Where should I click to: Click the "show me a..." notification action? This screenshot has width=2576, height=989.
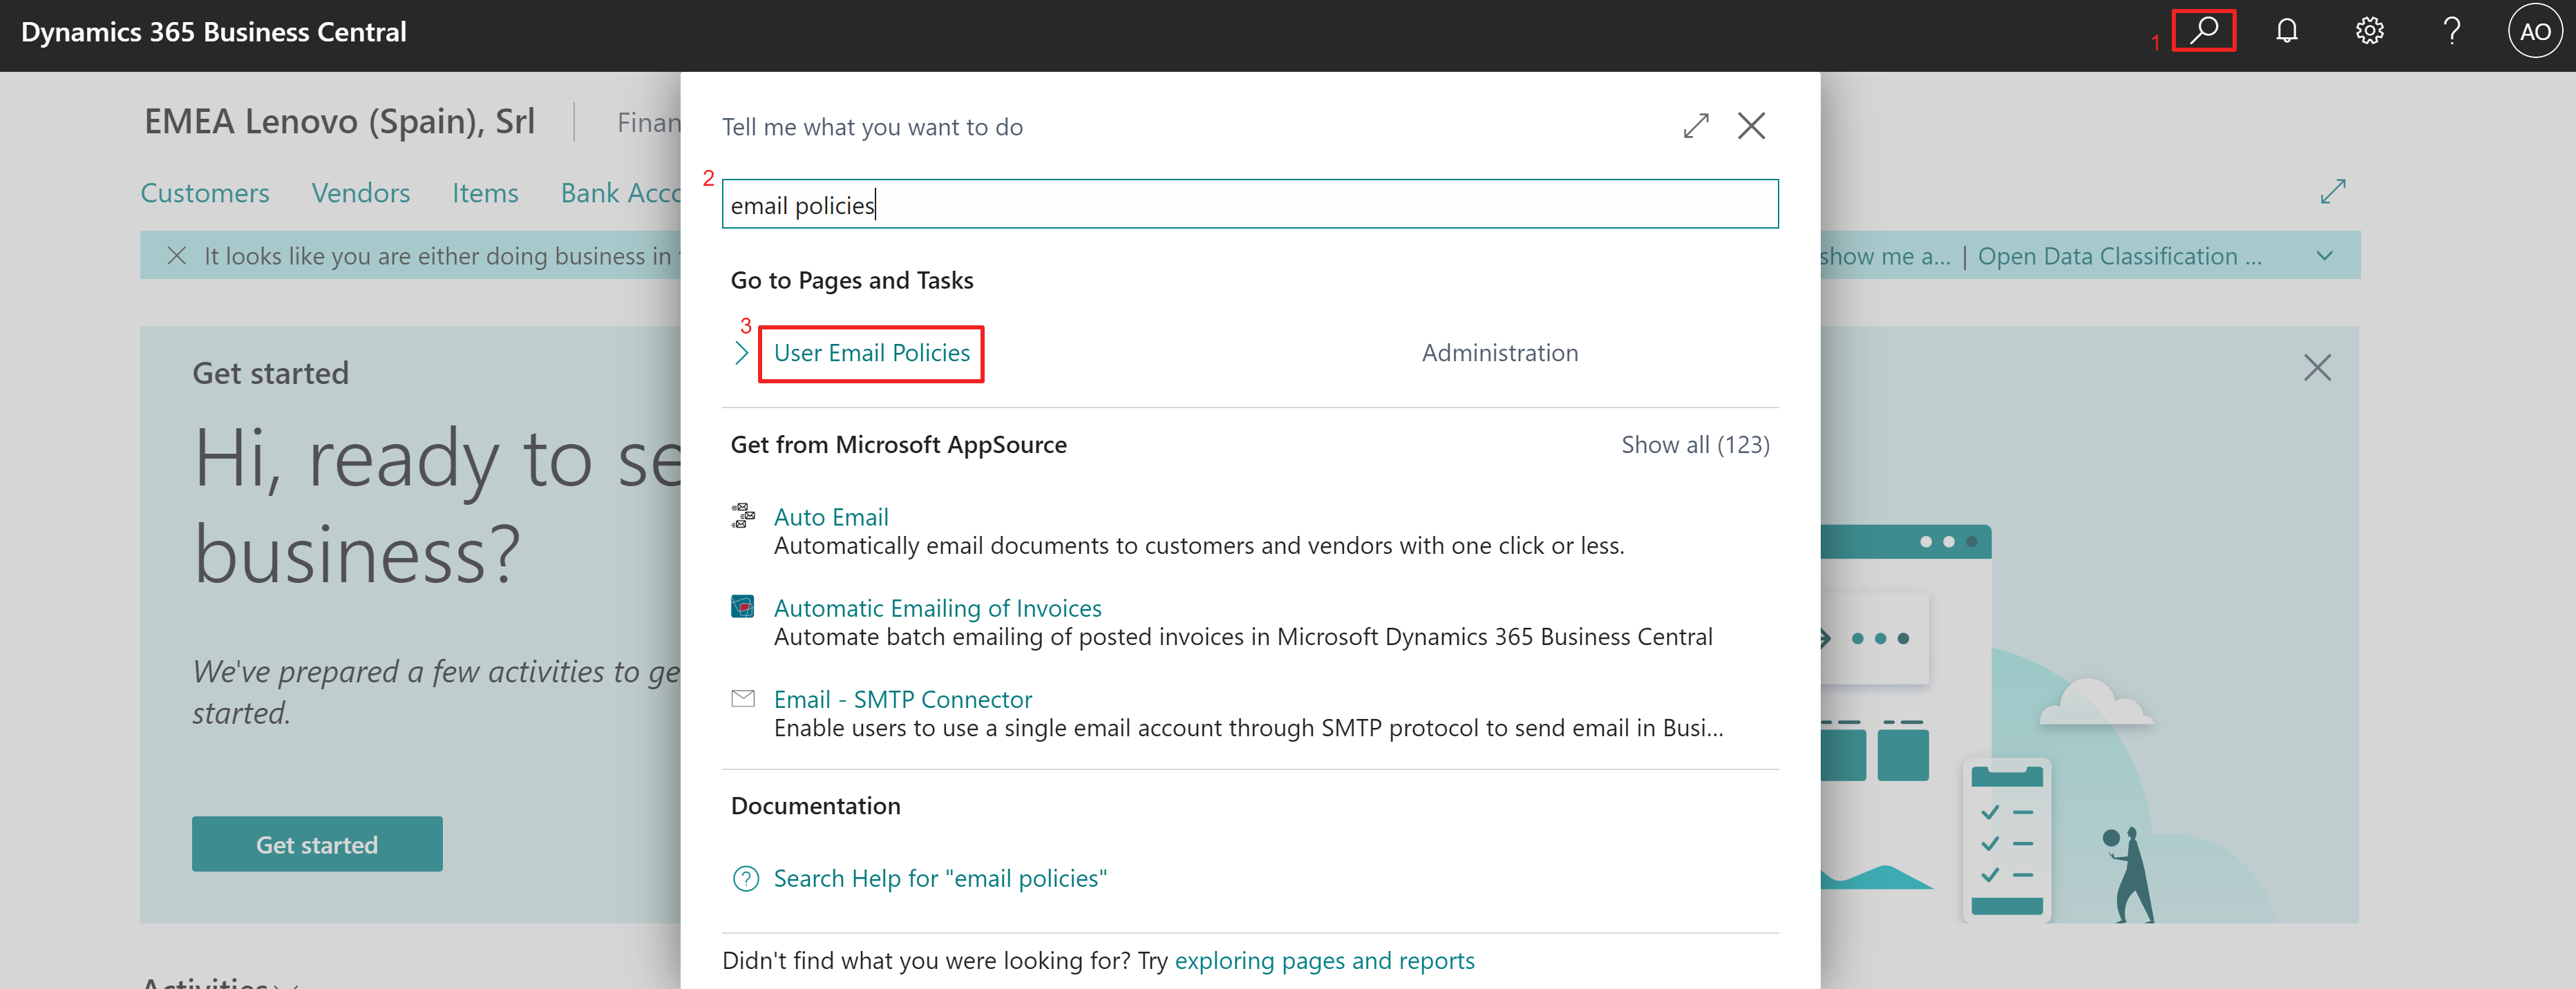click(1885, 256)
